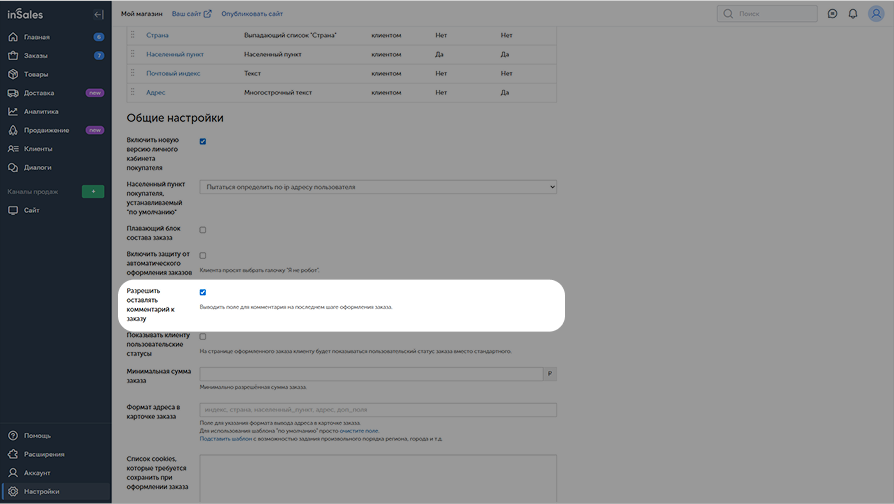Open the Заказы orders icon in sidebar
The width and height of the screenshot is (894, 504).
pyautogui.click(x=13, y=56)
